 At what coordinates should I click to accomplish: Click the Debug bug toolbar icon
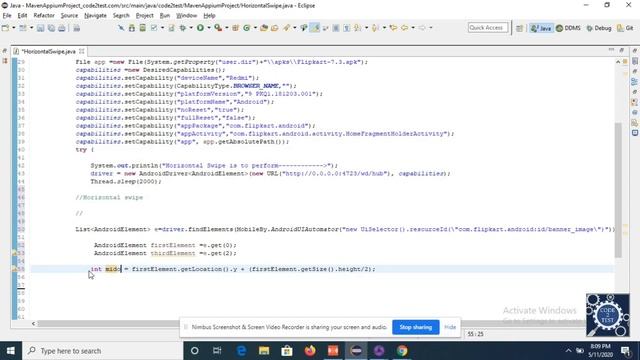click(182, 28)
